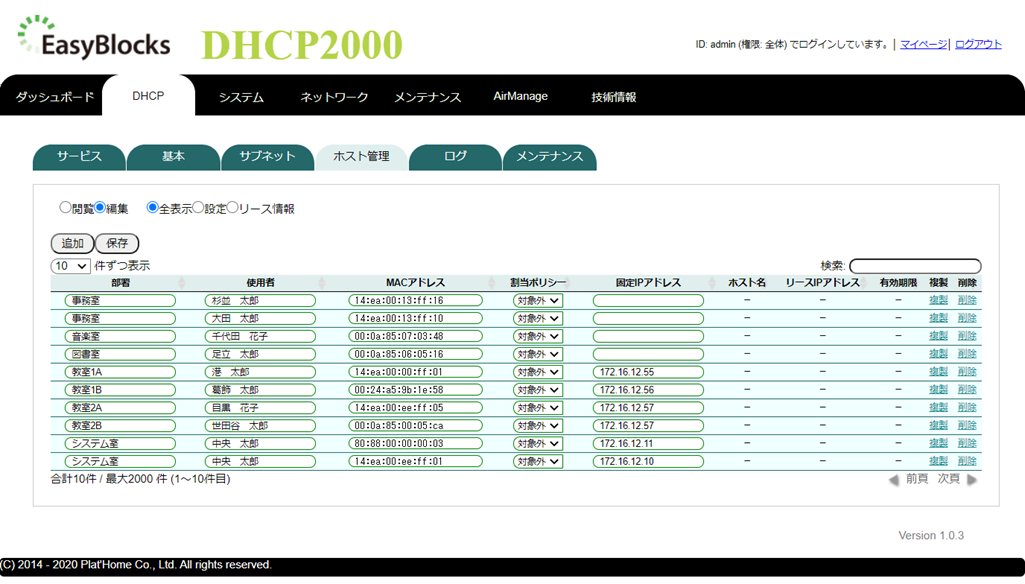Open the ダッシュボード main tab
The height and width of the screenshot is (584, 1025).
pyautogui.click(x=55, y=97)
